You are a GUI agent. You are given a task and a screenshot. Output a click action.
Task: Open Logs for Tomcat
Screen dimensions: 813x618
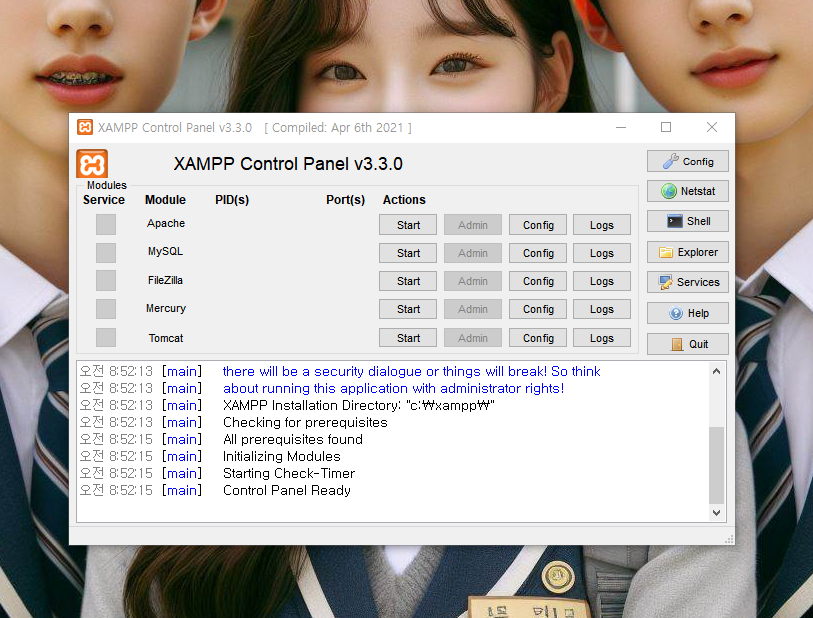click(601, 338)
